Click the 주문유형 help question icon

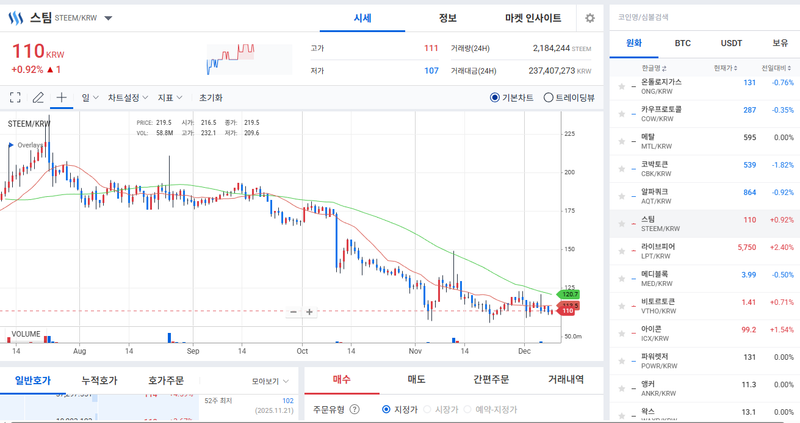pos(355,409)
